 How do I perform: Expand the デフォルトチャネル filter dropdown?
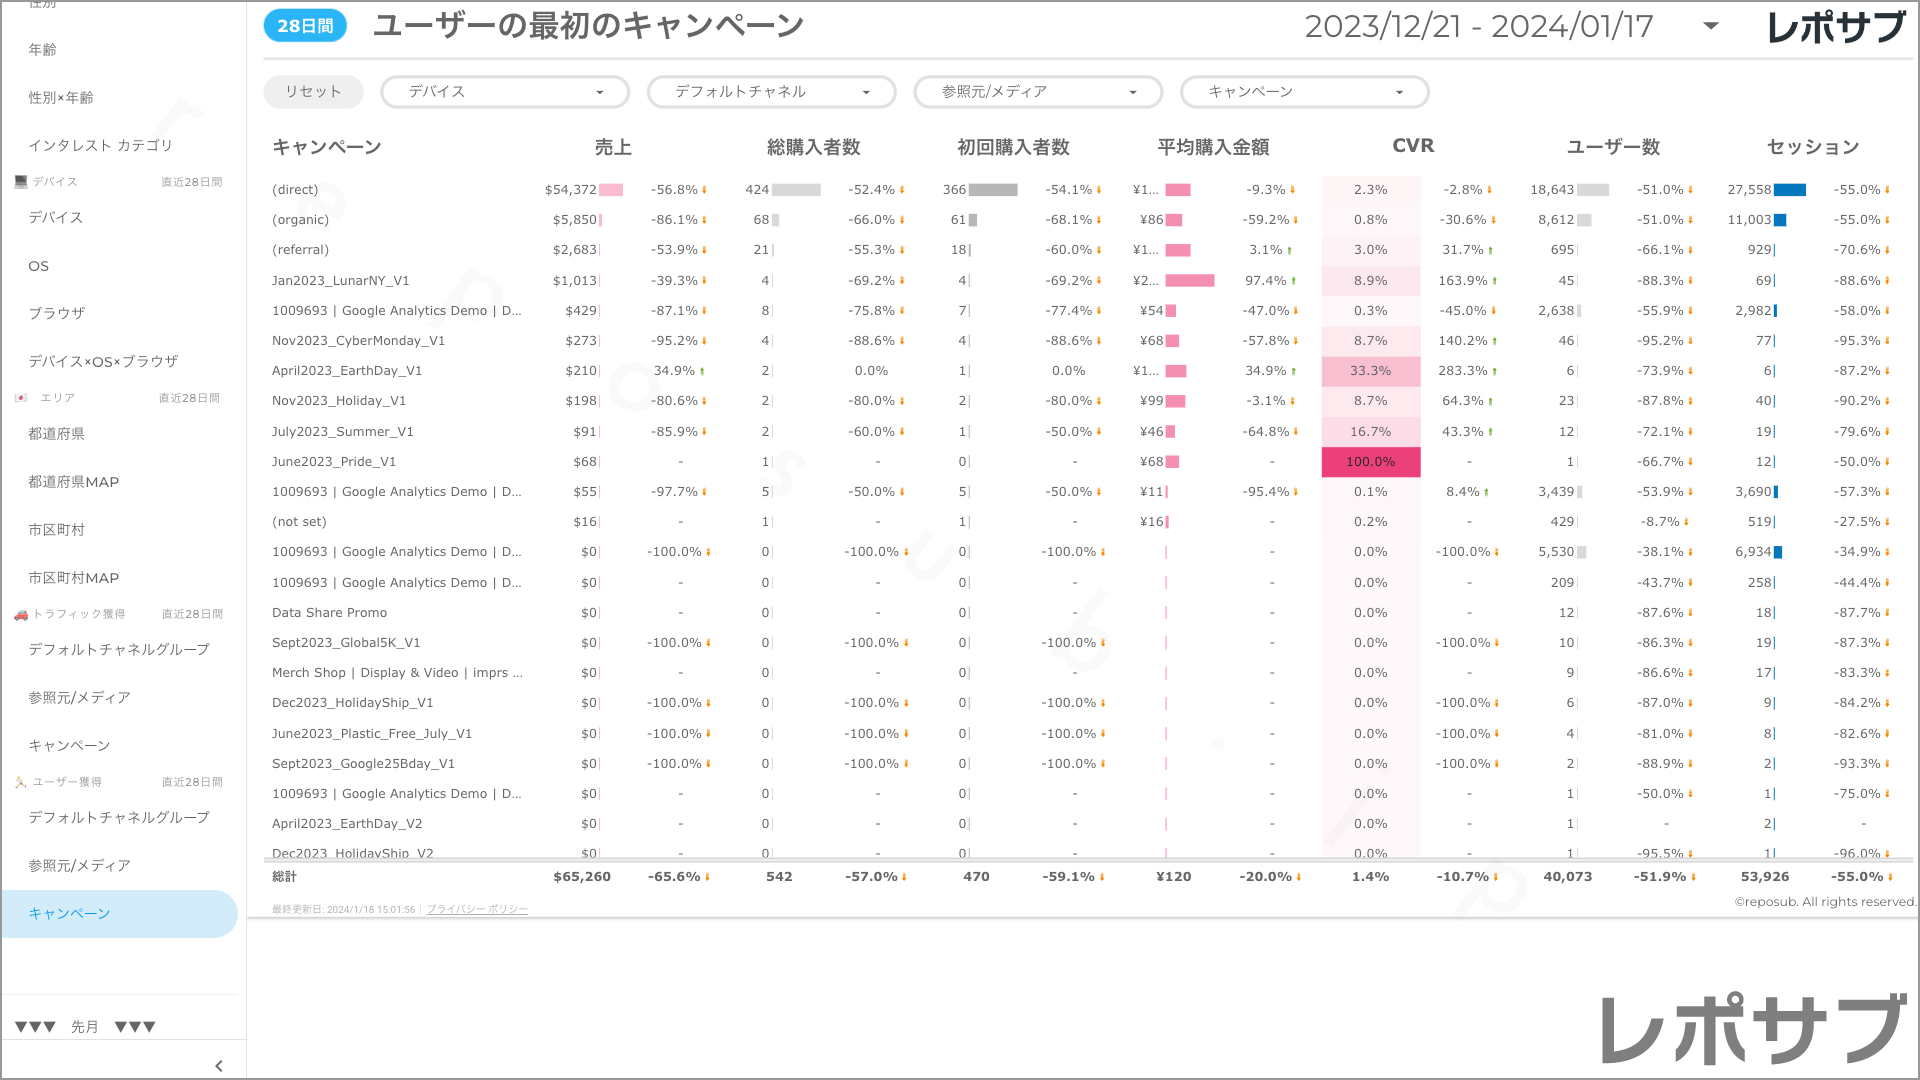click(771, 92)
